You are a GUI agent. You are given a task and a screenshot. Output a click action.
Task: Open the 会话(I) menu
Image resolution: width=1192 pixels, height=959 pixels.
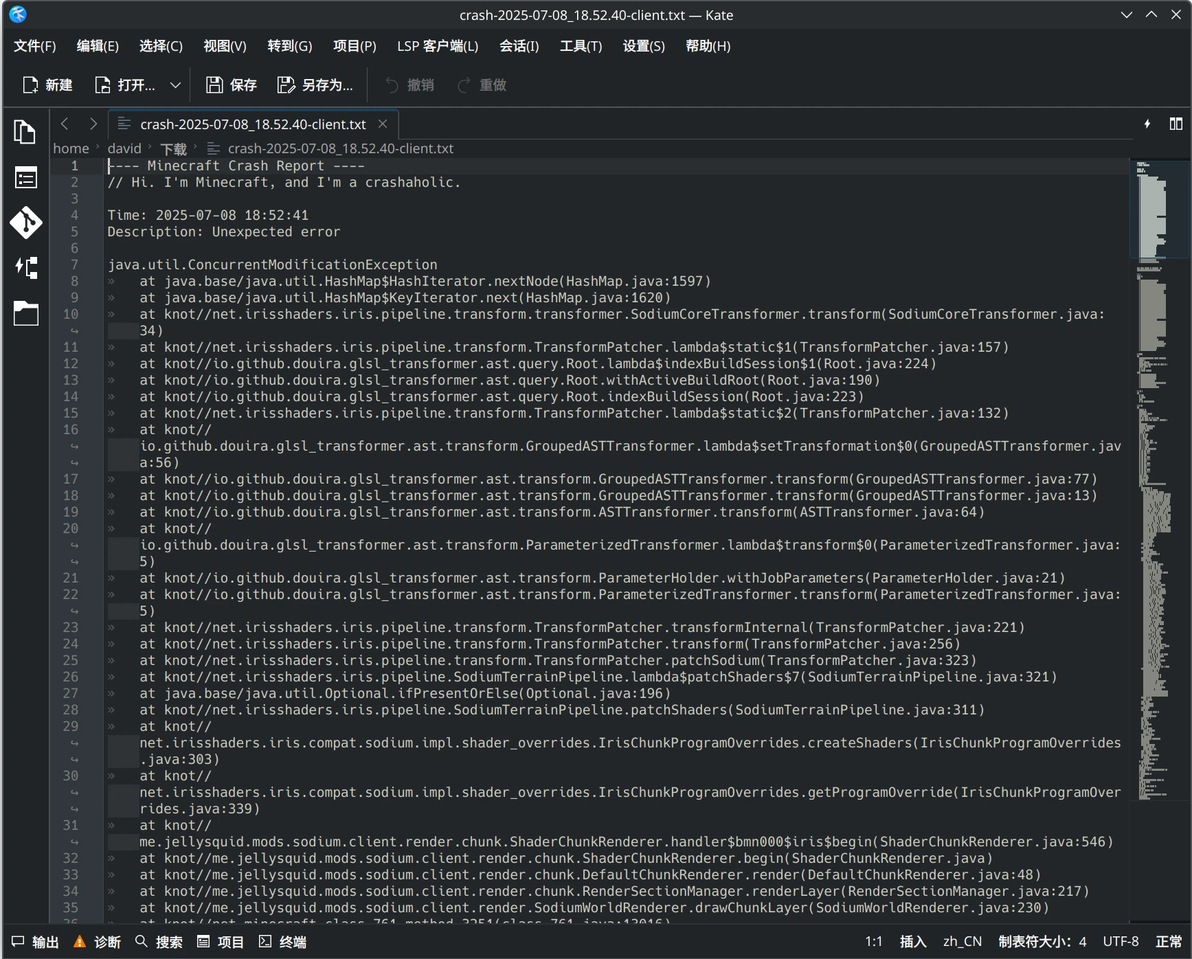(x=518, y=46)
